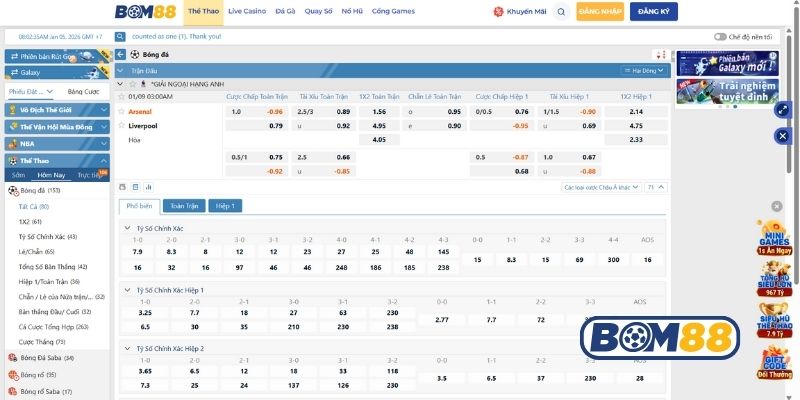Expand the Vô Địch Thế Giới section
The image size is (800, 400).
pyautogui.click(x=55, y=111)
